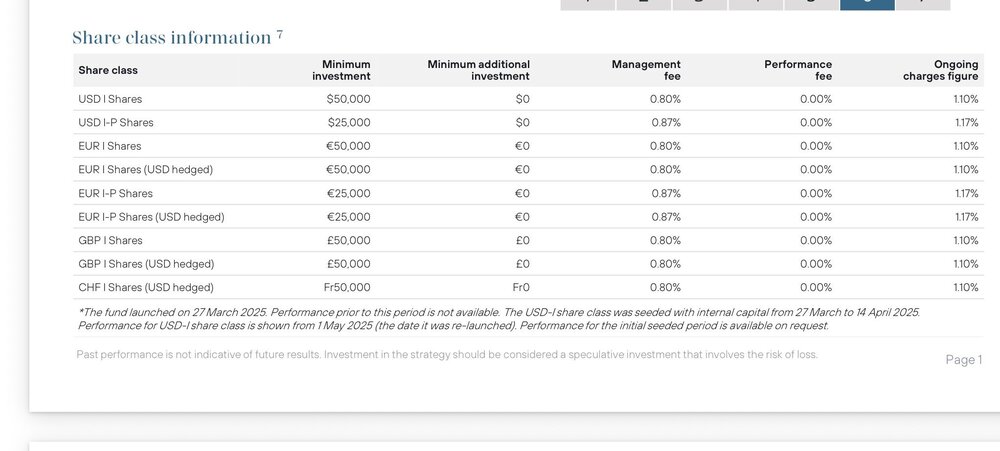
Task: Open footnote 7 beside Share class information
Action: click(280, 34)
